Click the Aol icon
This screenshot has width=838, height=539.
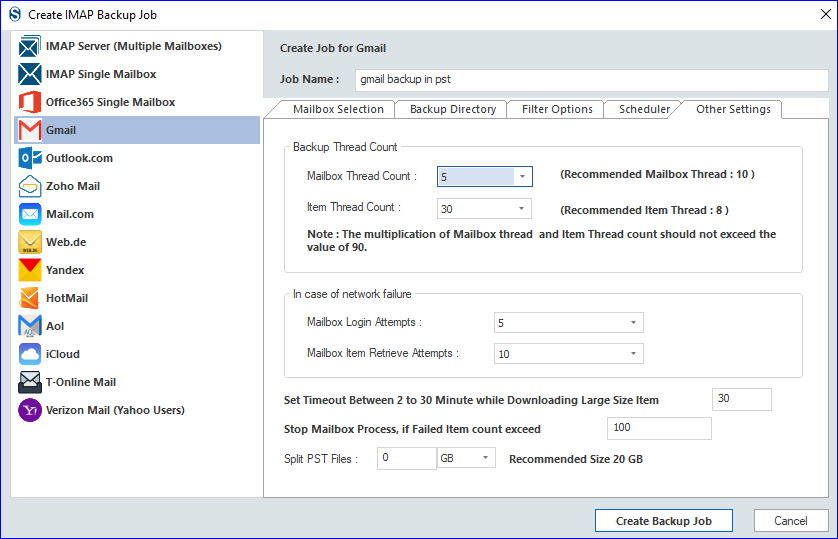(29, 326)
